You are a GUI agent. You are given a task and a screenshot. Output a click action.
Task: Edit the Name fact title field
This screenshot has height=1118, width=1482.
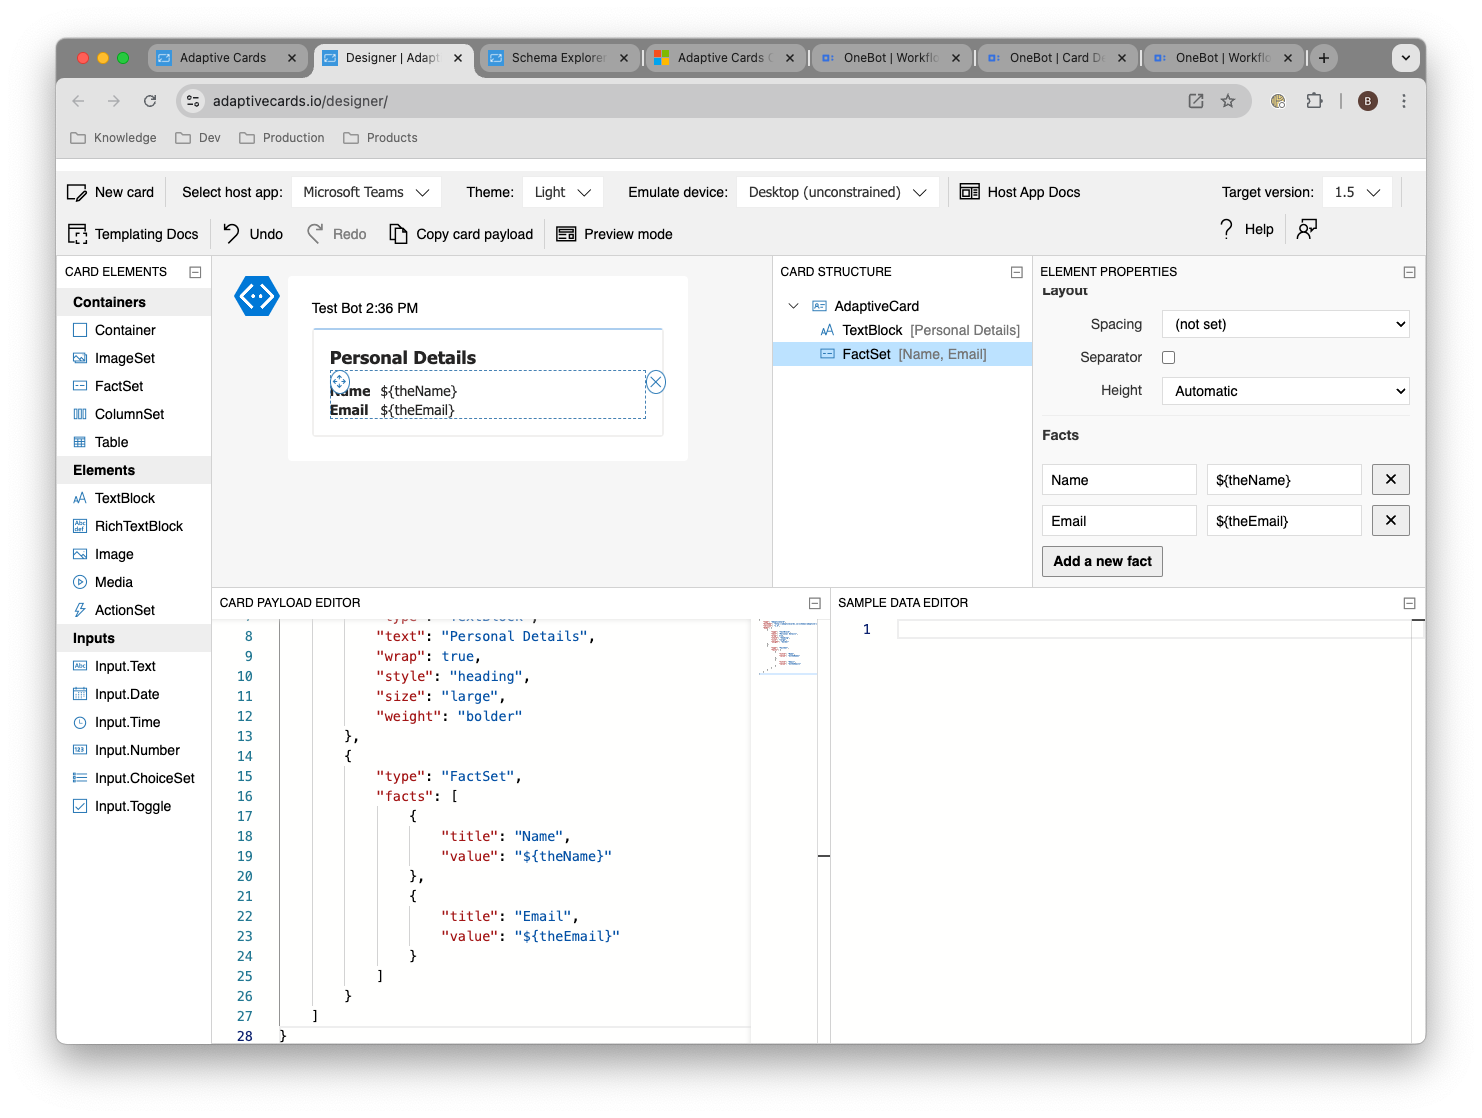click(x=1119, y=480)
